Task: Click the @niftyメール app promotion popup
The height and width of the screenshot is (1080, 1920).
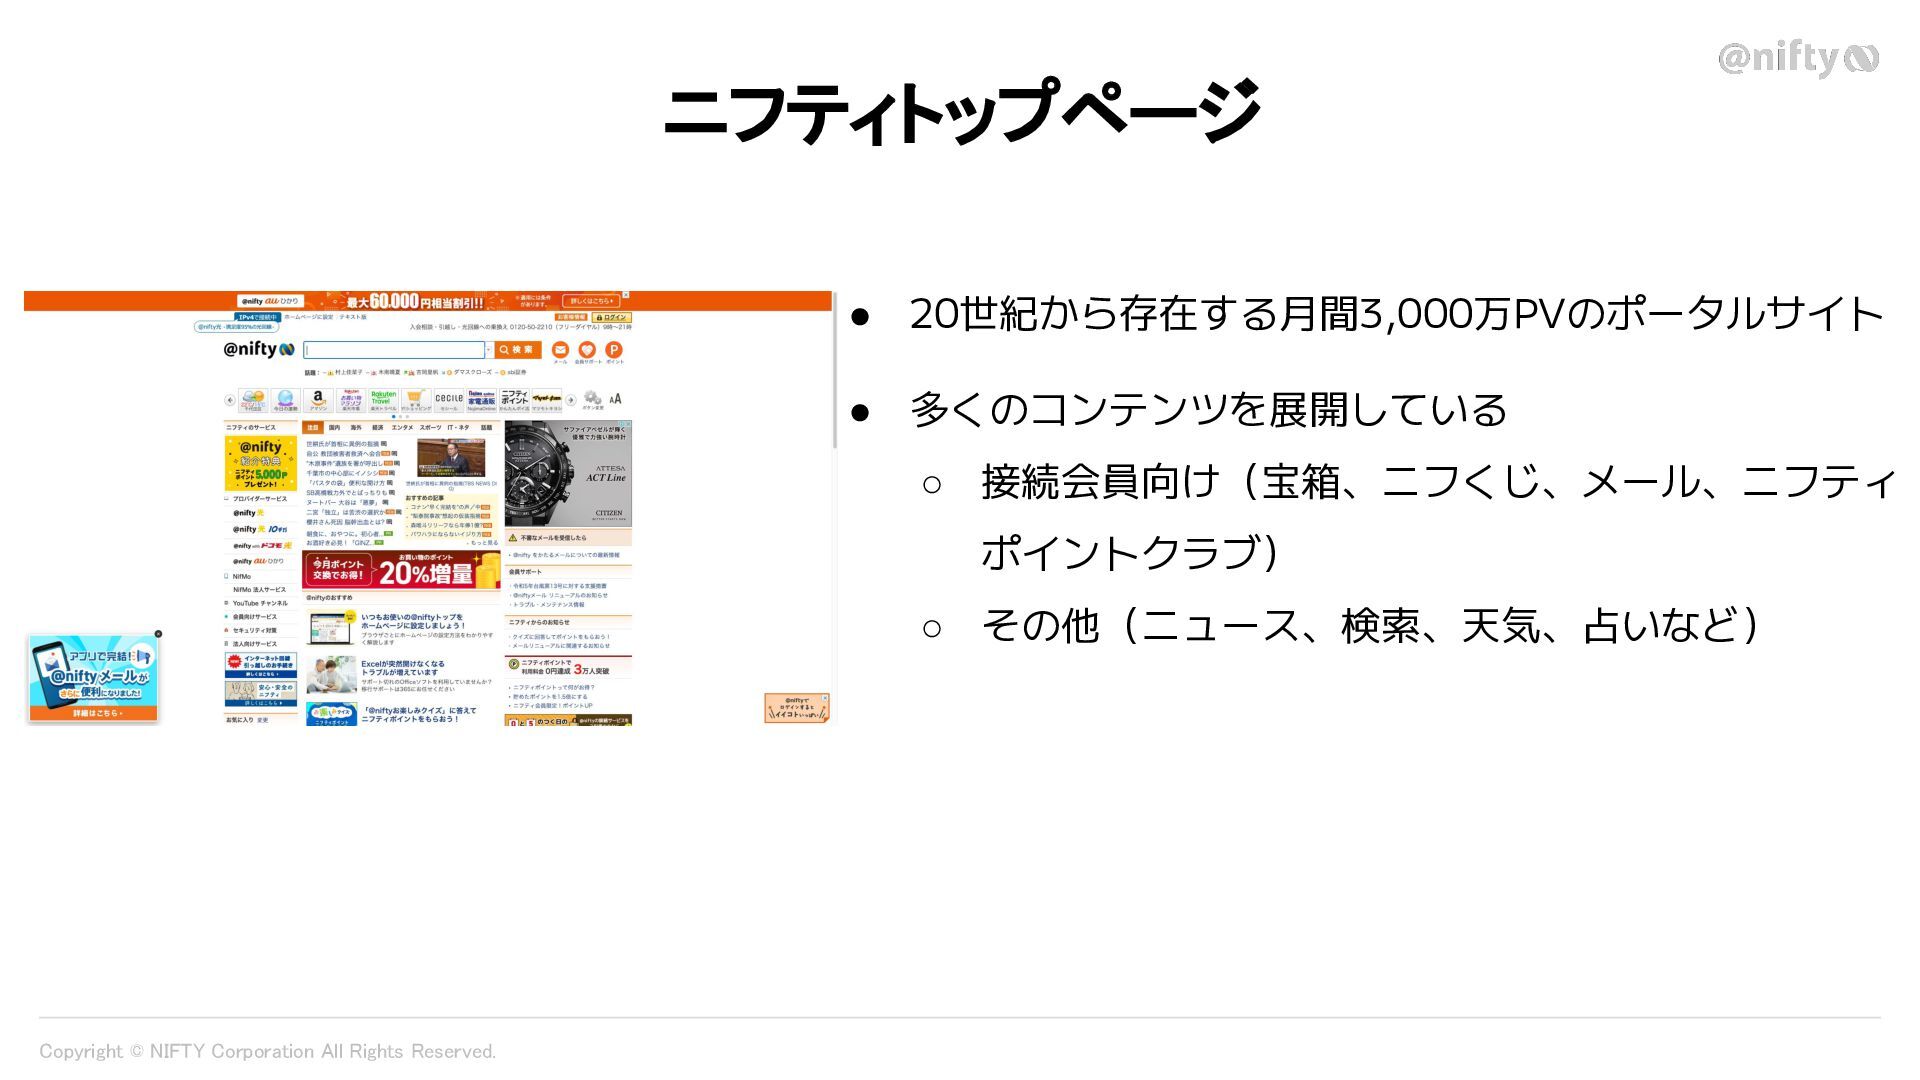Action: coord(93,678)
